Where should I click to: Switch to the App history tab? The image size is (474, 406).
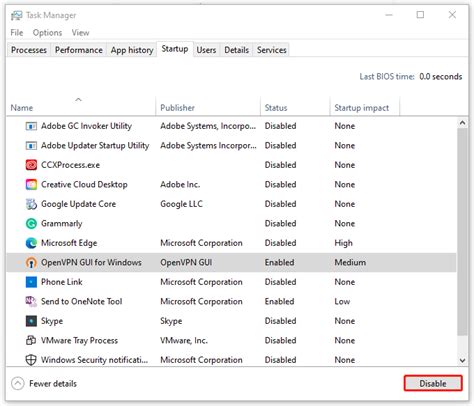(x=132, y=50)
